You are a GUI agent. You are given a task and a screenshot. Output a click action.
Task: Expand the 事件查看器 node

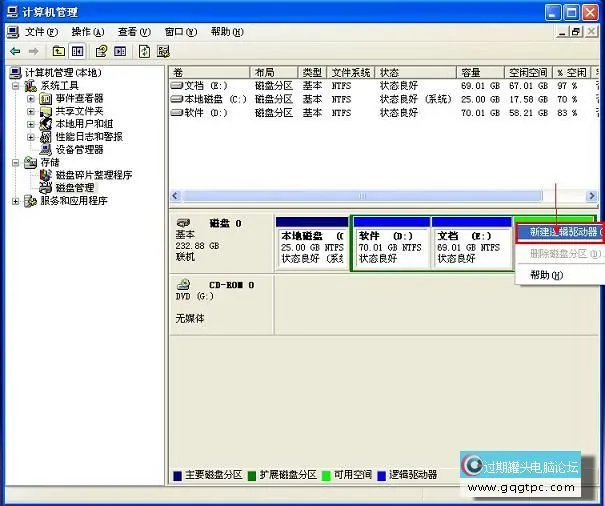click(x=31, y=99)
